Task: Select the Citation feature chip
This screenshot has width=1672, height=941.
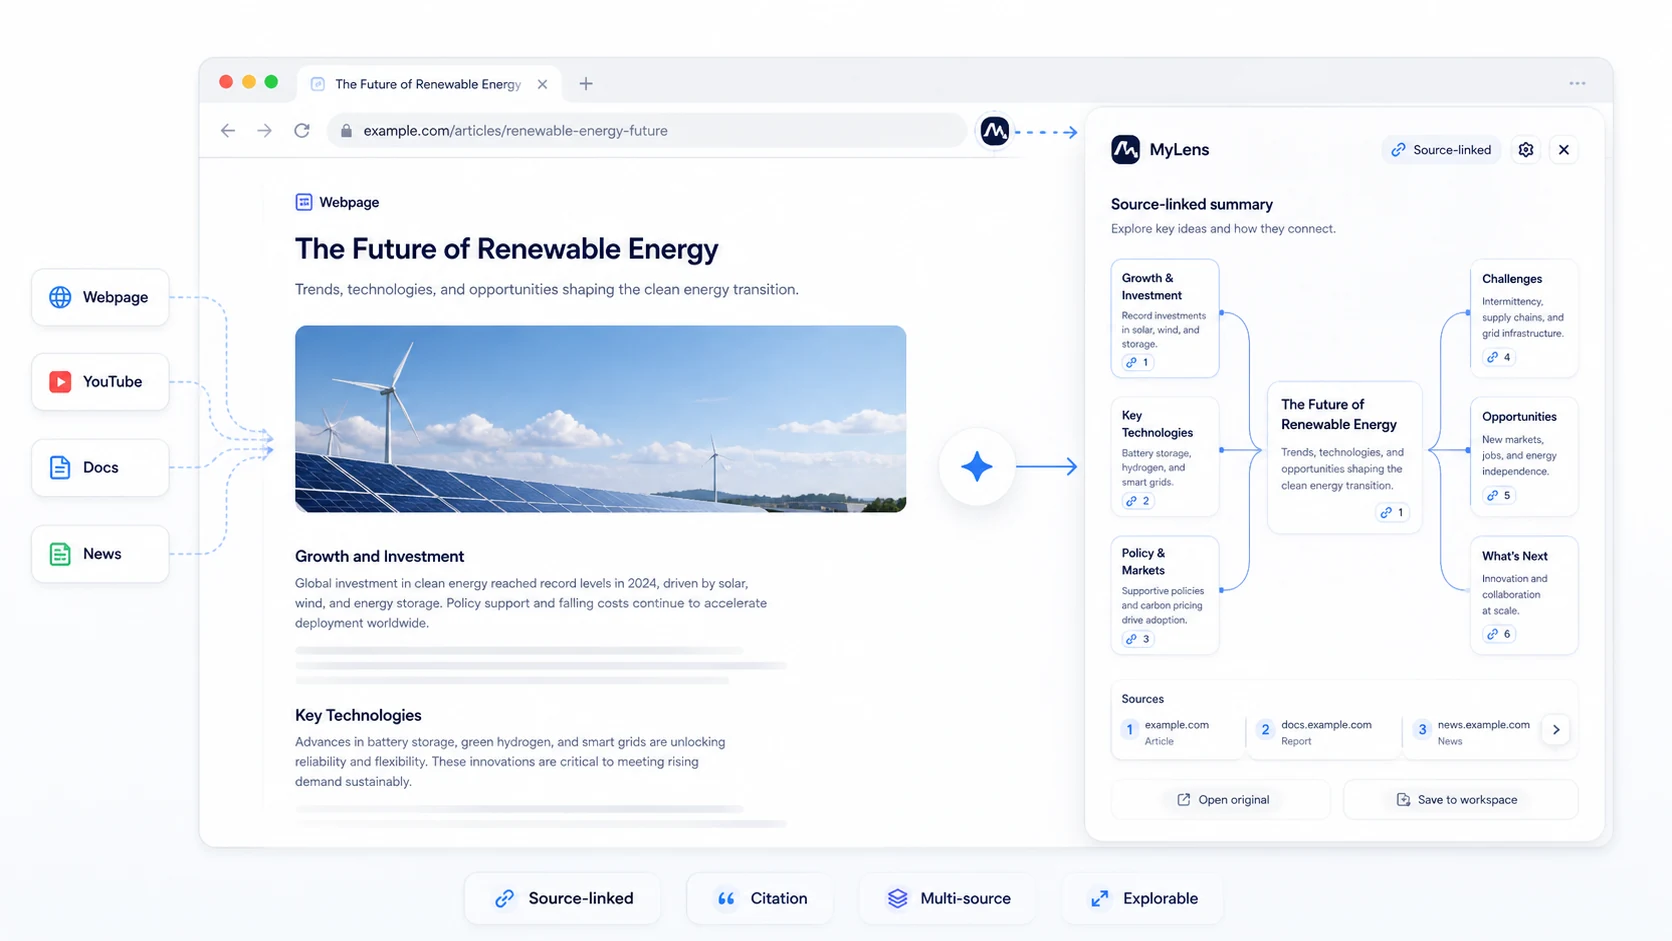Action: click(x=761, y=899)
